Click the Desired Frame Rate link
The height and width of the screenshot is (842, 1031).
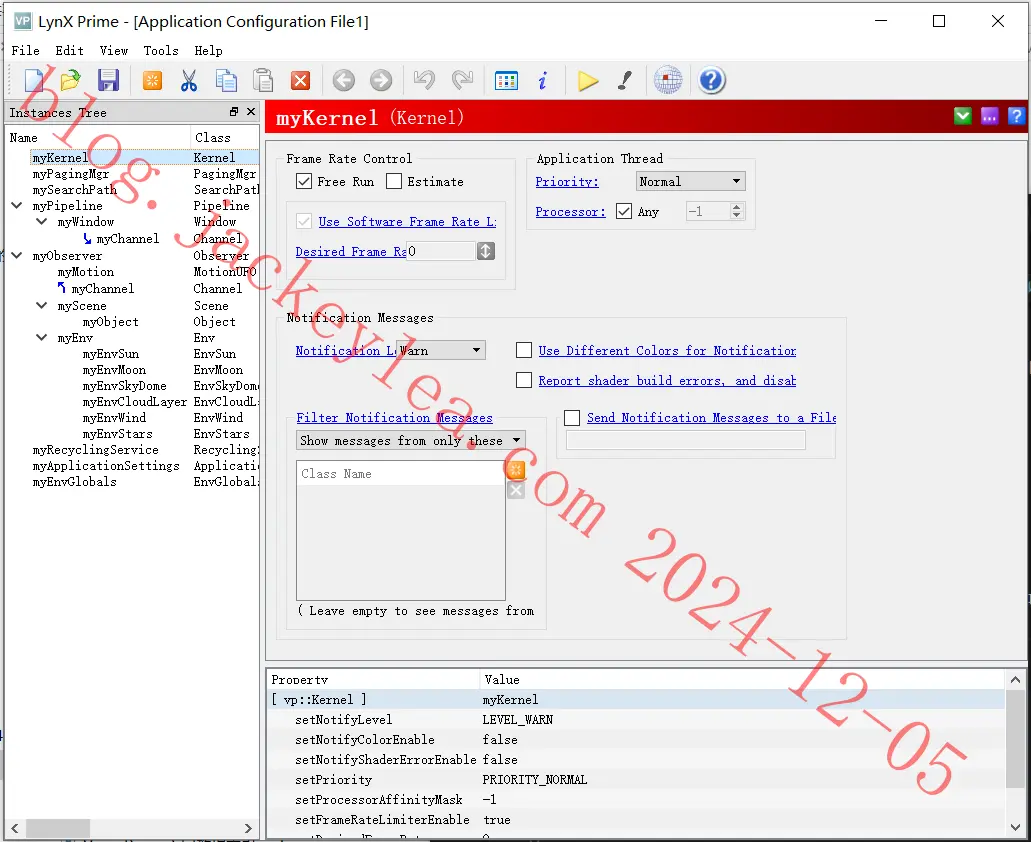click(x=350, y=252)
